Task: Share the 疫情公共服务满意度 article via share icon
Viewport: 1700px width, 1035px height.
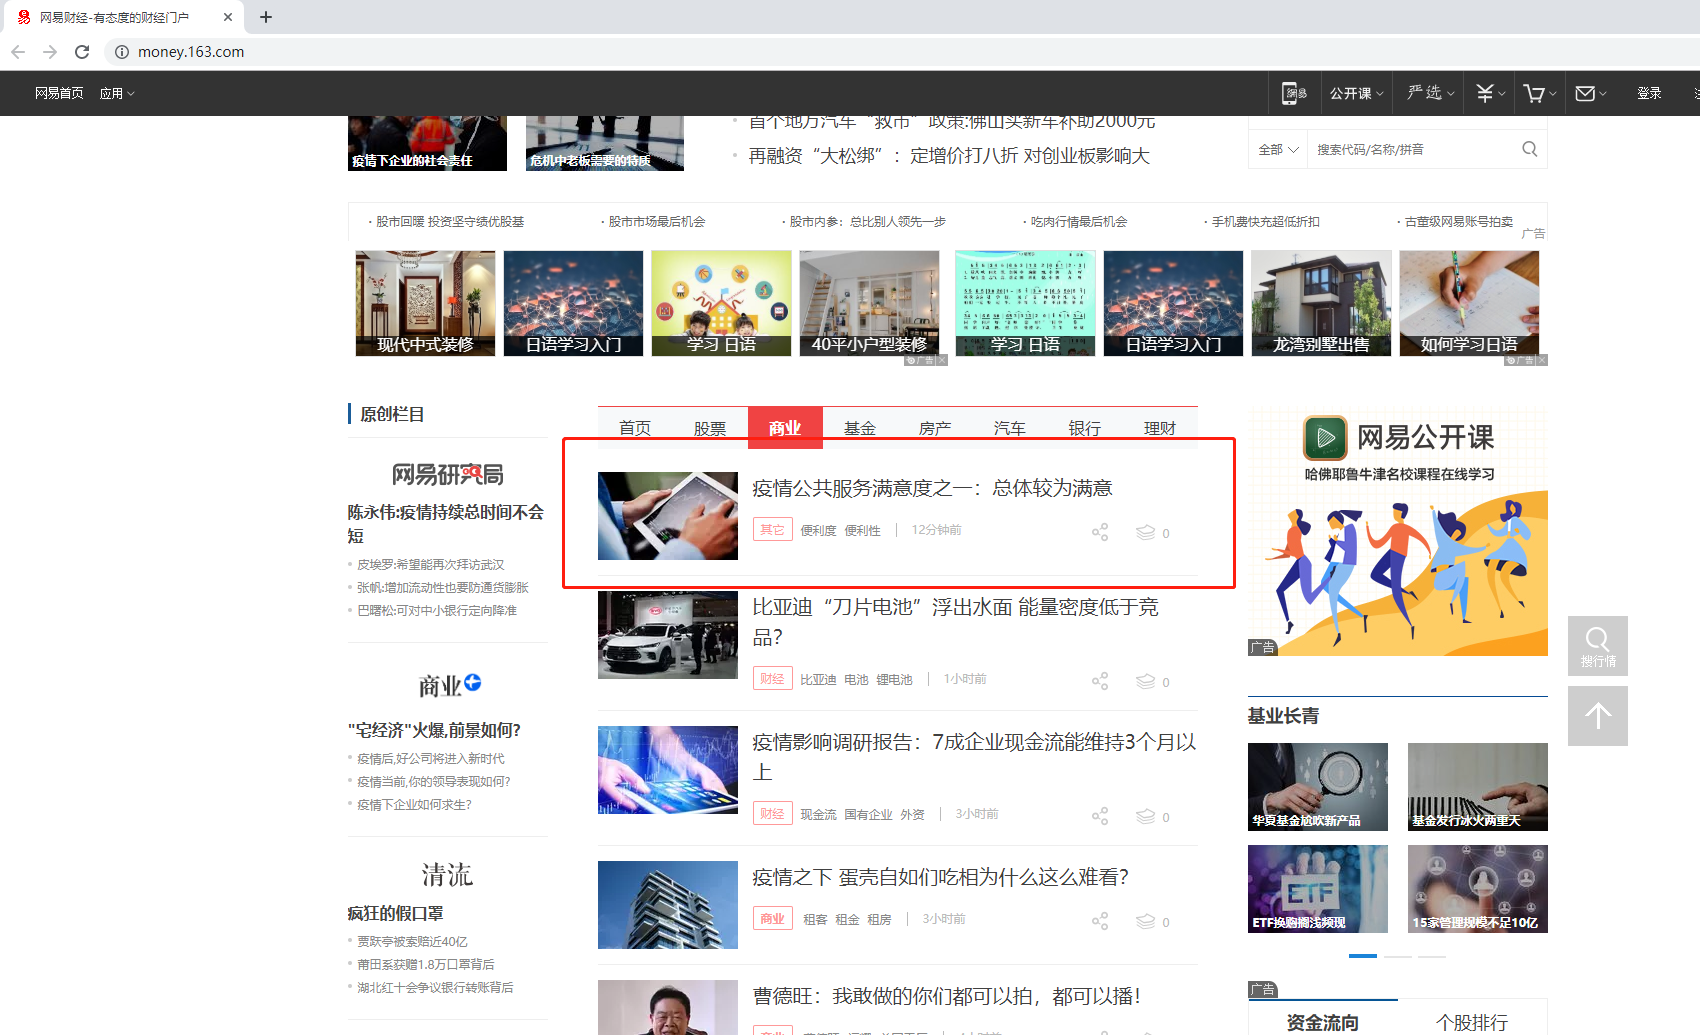Action: pyautogui.click(x=1100, y=532)
